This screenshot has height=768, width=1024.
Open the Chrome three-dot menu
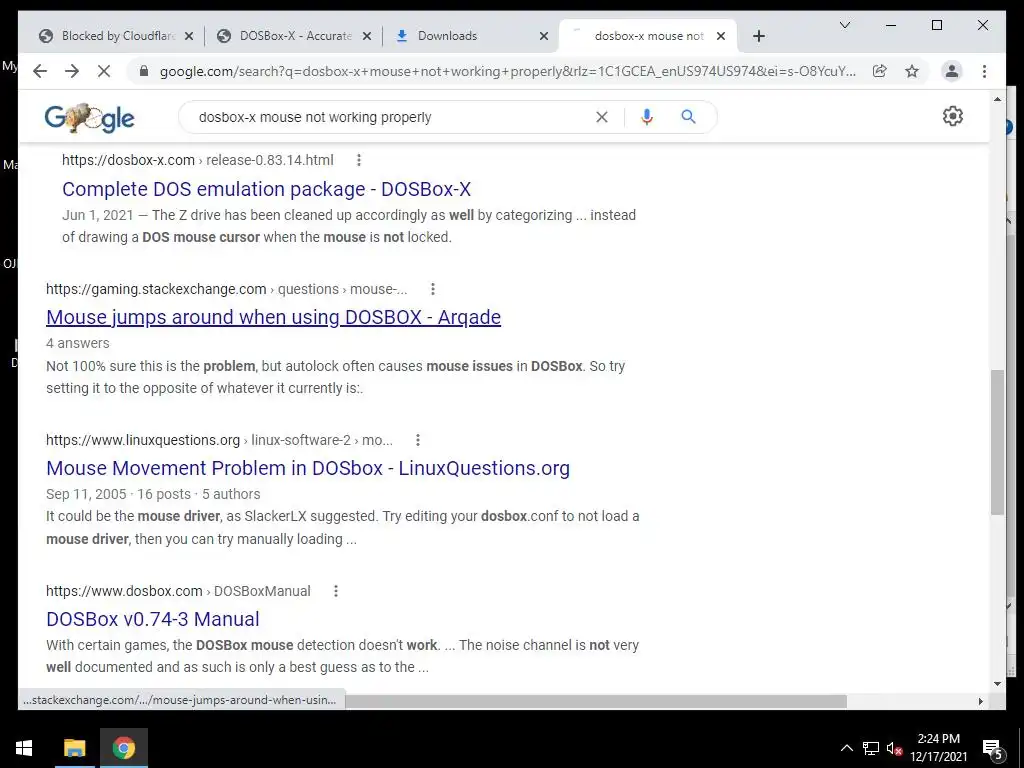coord(984,71)
